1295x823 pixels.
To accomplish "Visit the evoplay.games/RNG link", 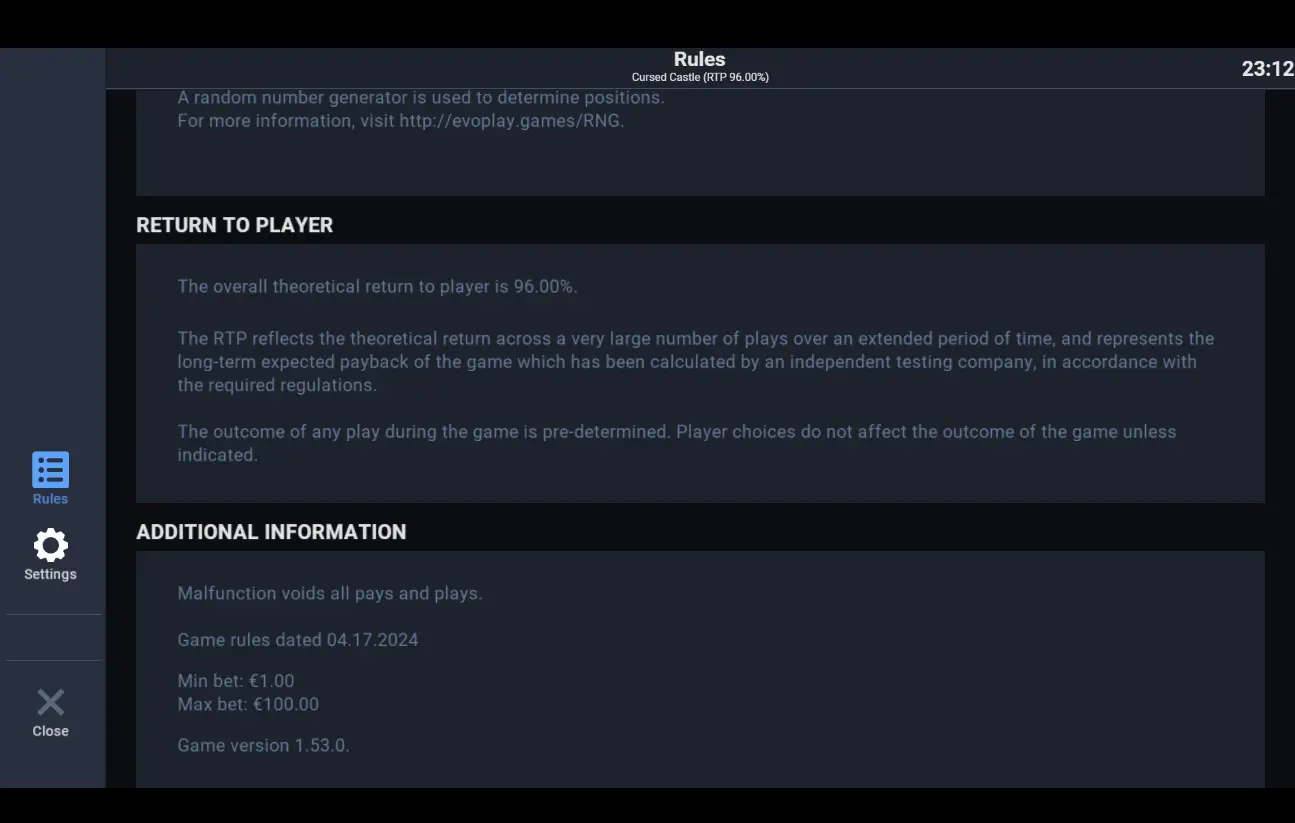I will (511, 121).
